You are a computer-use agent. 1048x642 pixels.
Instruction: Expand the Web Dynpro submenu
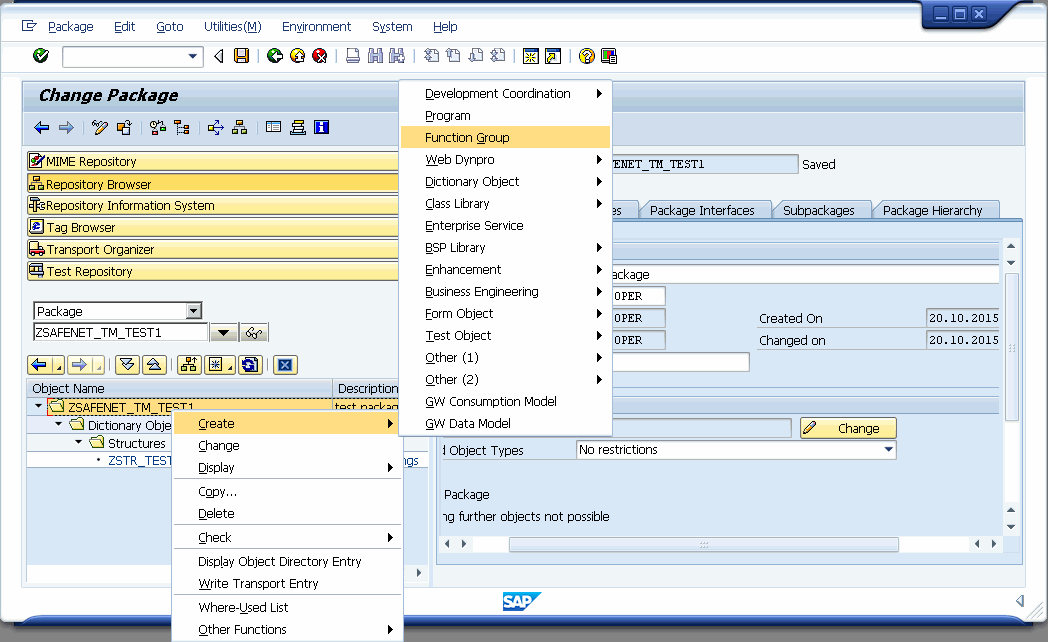pyautogui.click(x=506, y=160)
